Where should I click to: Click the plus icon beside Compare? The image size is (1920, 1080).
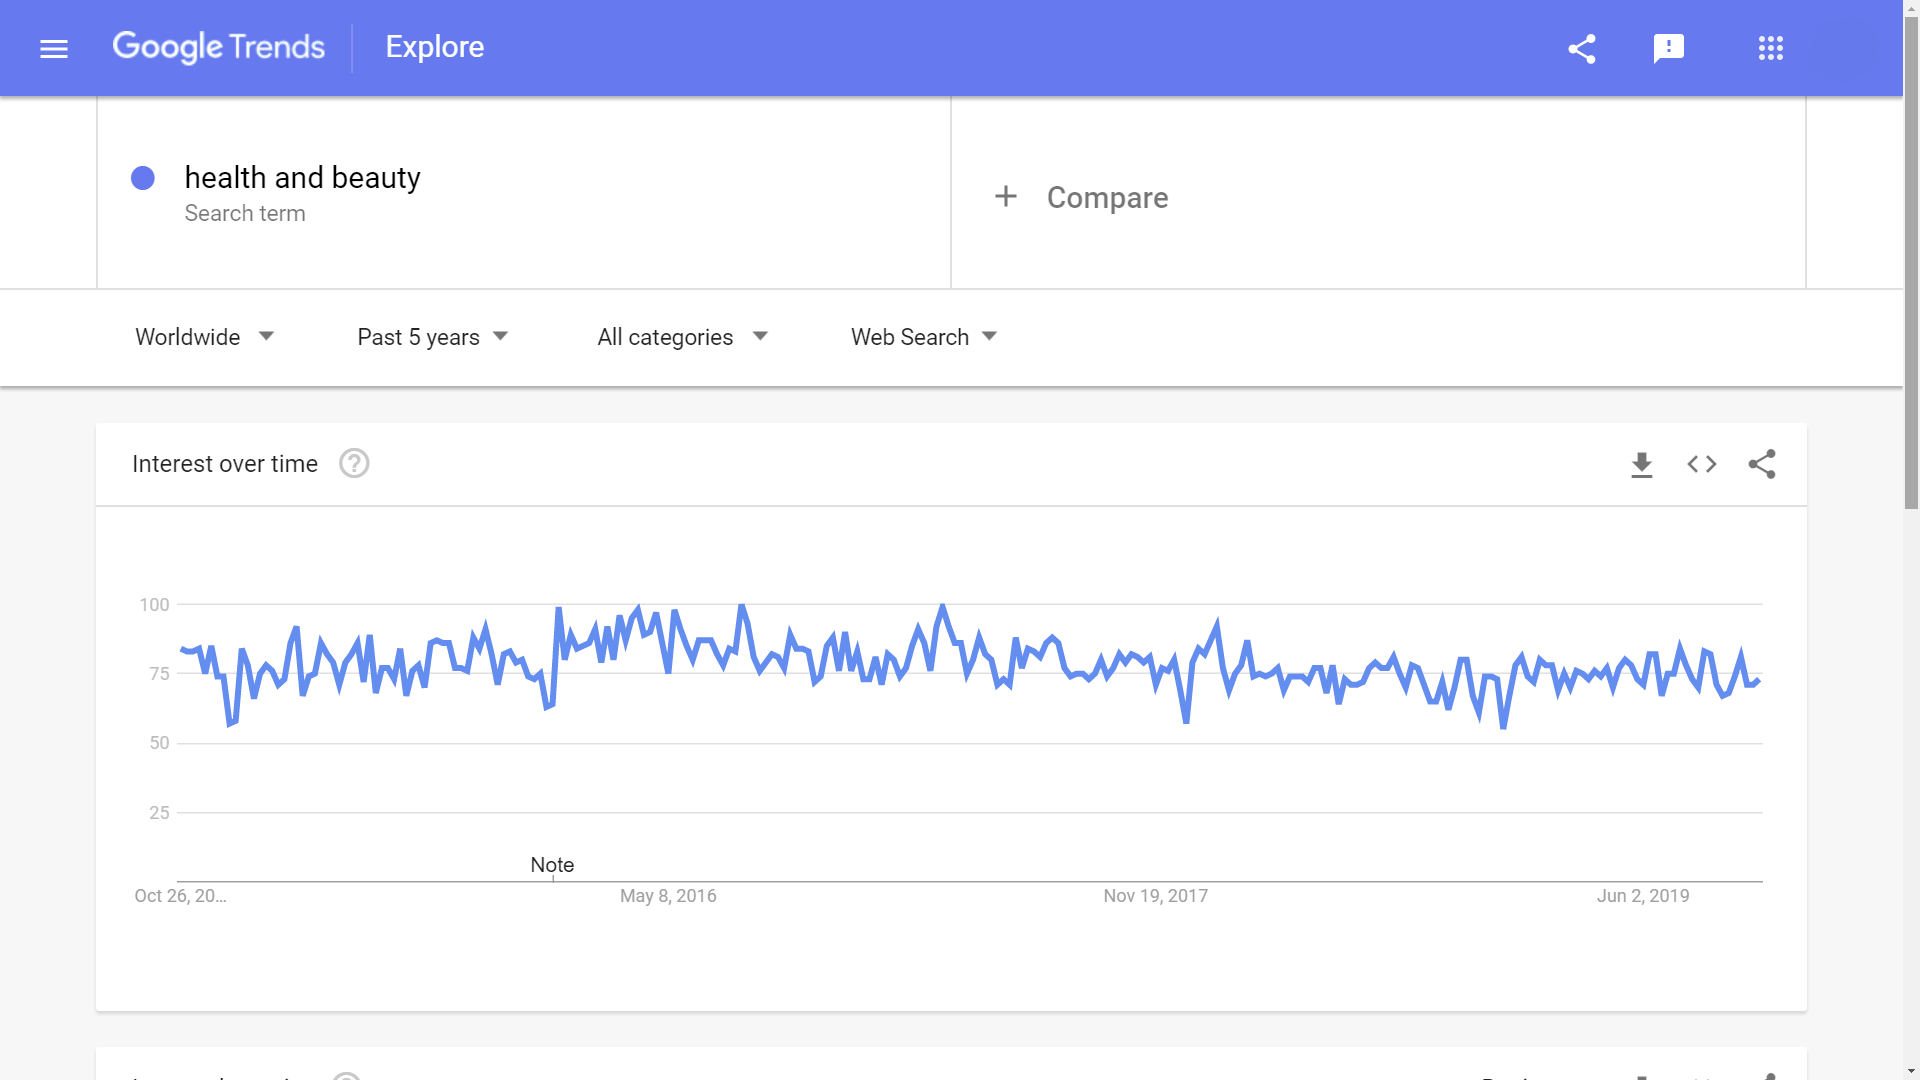coord(1005,197)
